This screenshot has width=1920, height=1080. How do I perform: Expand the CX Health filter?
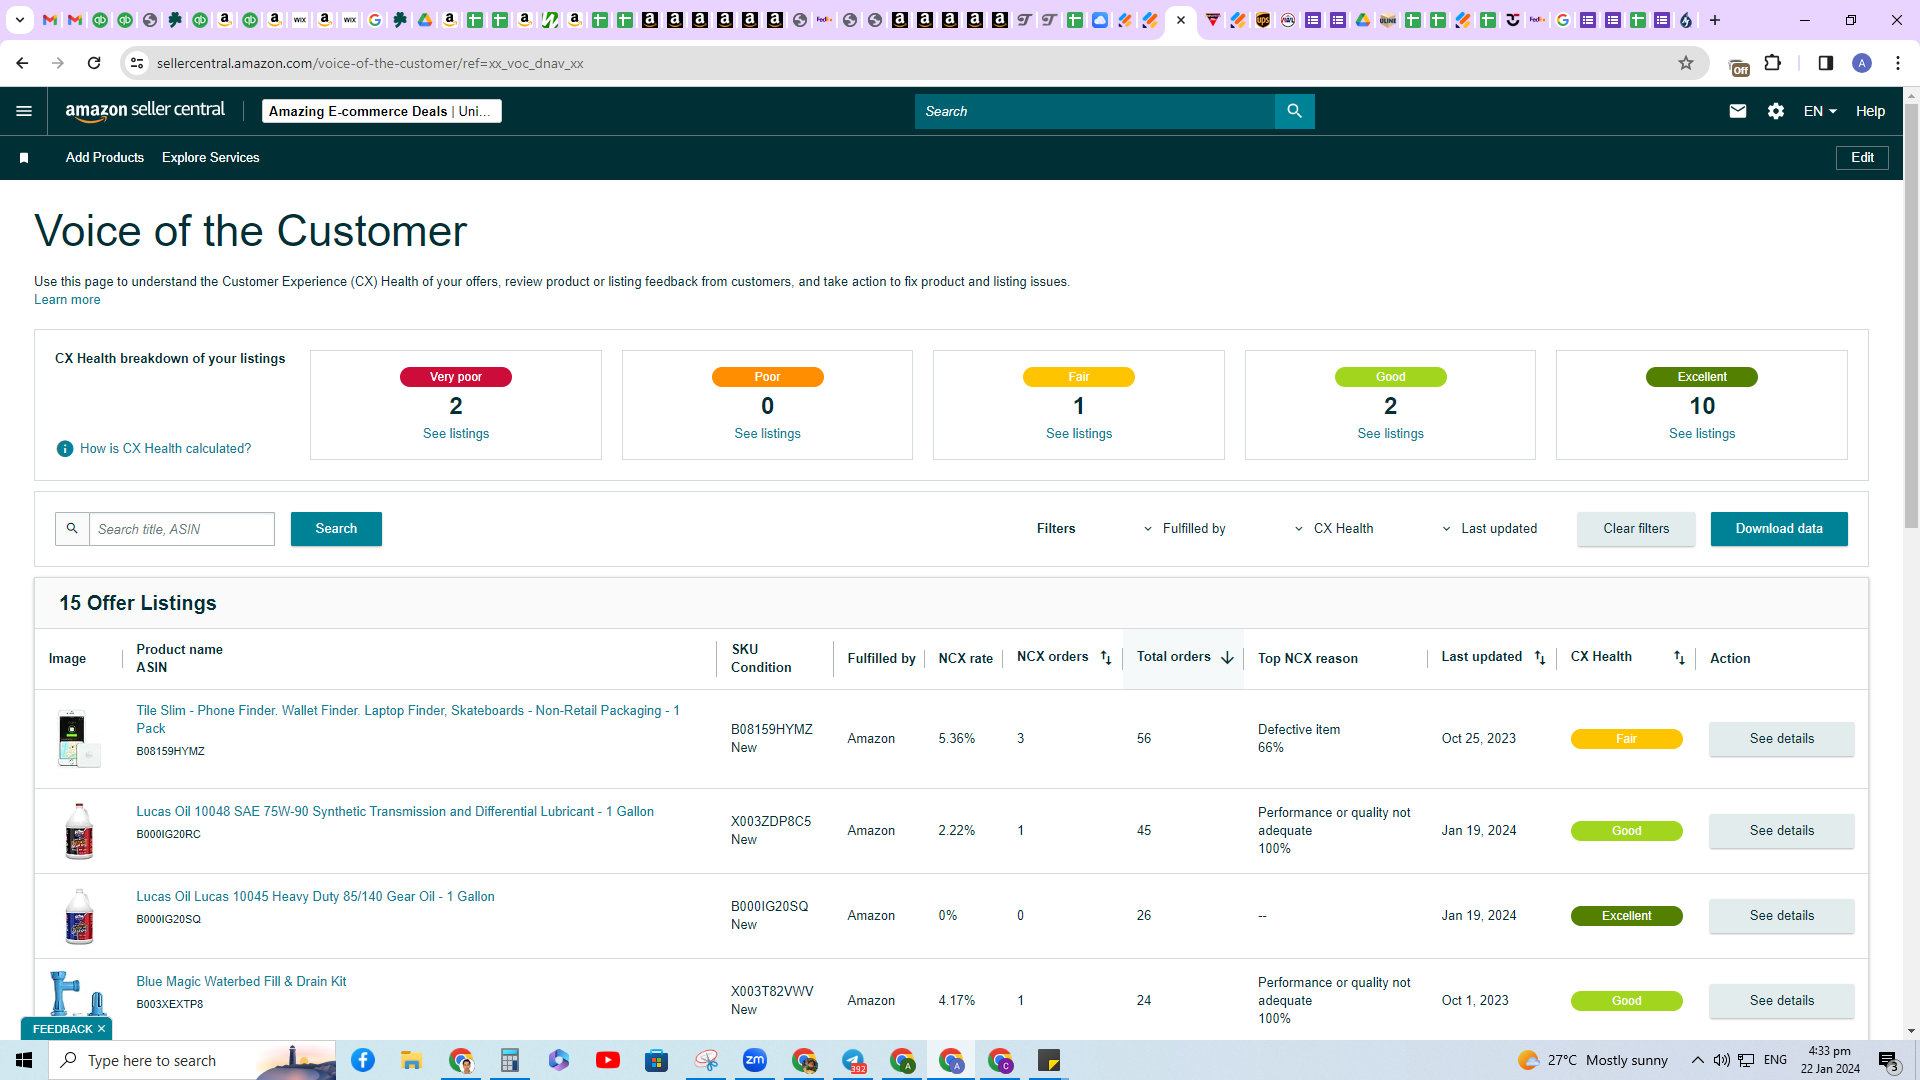click(x=1334, y=529)
